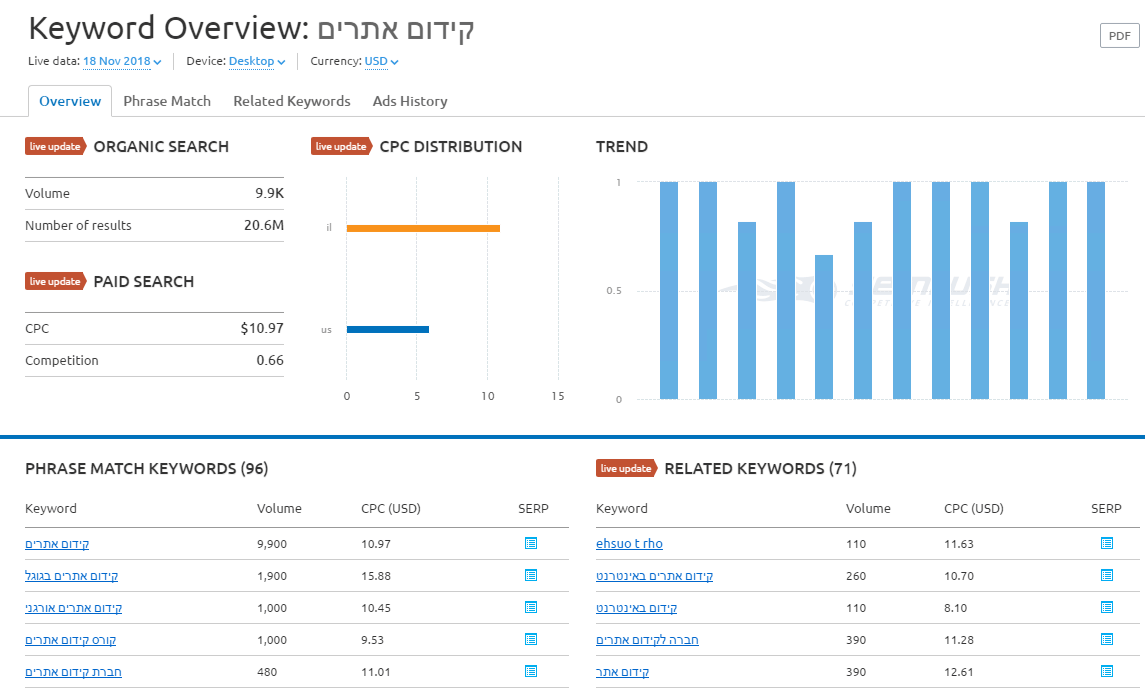The image size is (1145, 693).
Task: Switch to the Phrase Match tab
Action: click(167, 102)
